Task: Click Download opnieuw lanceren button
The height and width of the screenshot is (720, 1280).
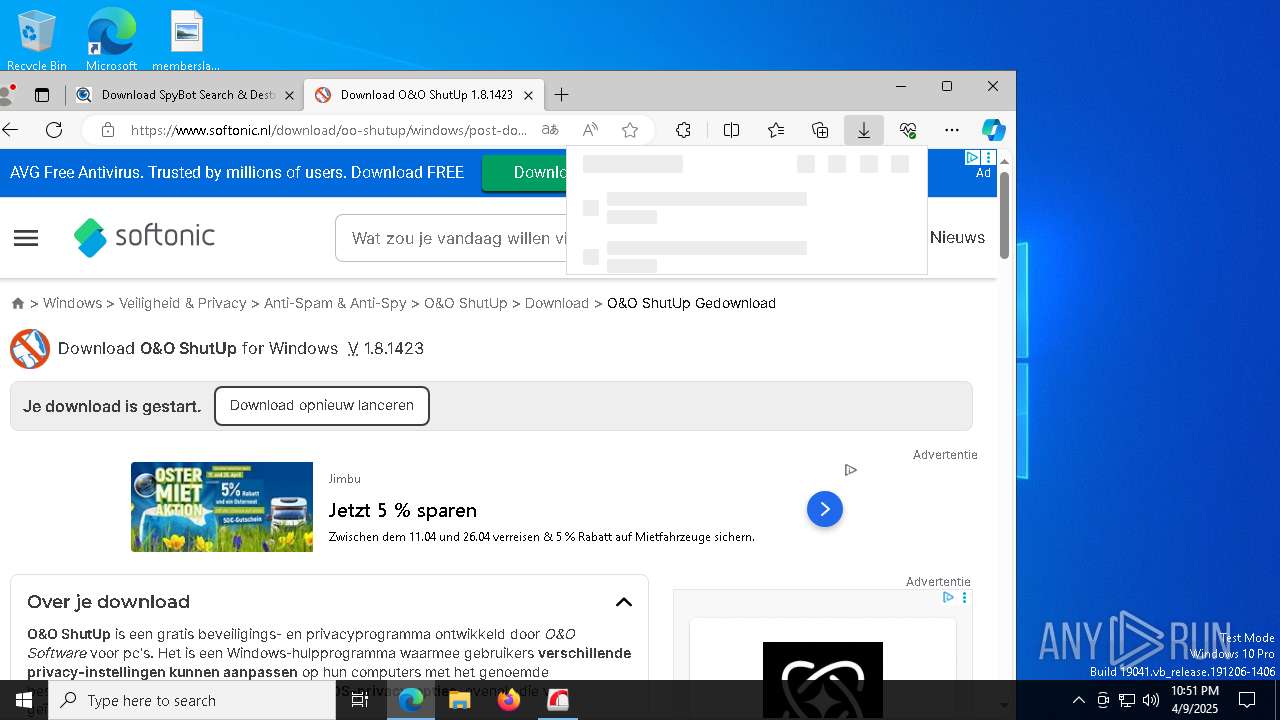Action: pos(322,406)
